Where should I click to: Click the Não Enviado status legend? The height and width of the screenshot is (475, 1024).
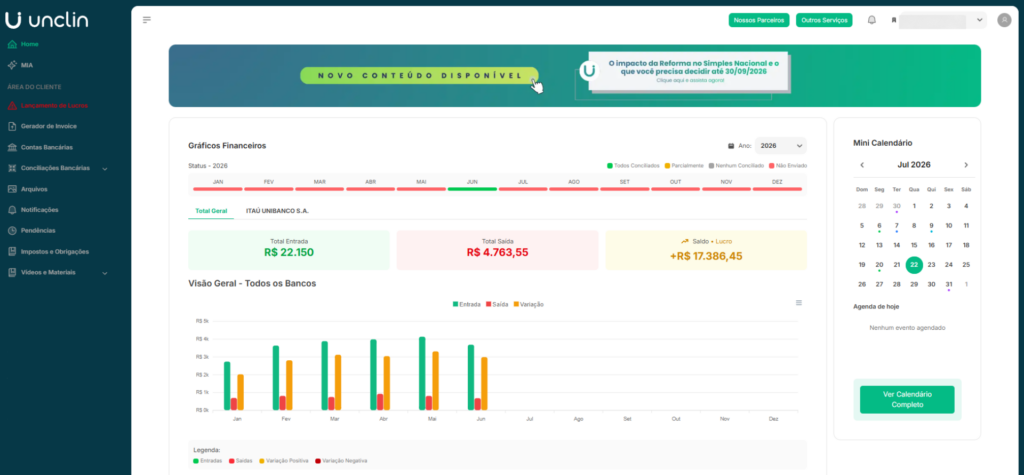click(788, 165)
